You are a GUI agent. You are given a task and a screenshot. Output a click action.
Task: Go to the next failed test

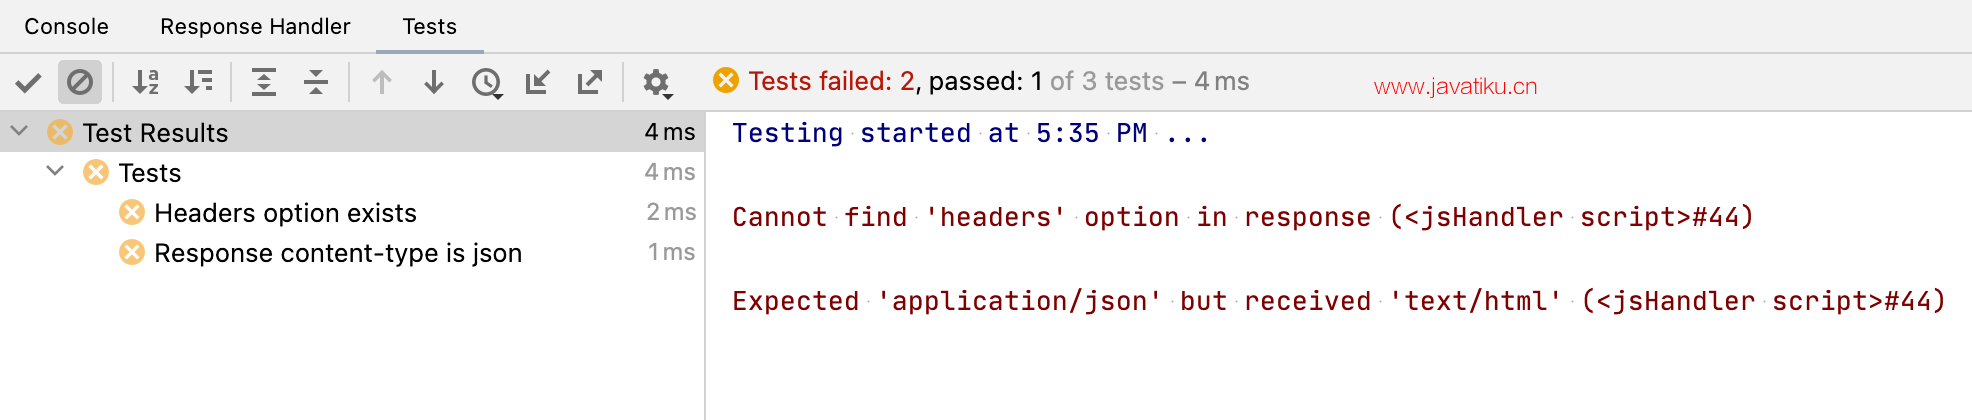434,82
